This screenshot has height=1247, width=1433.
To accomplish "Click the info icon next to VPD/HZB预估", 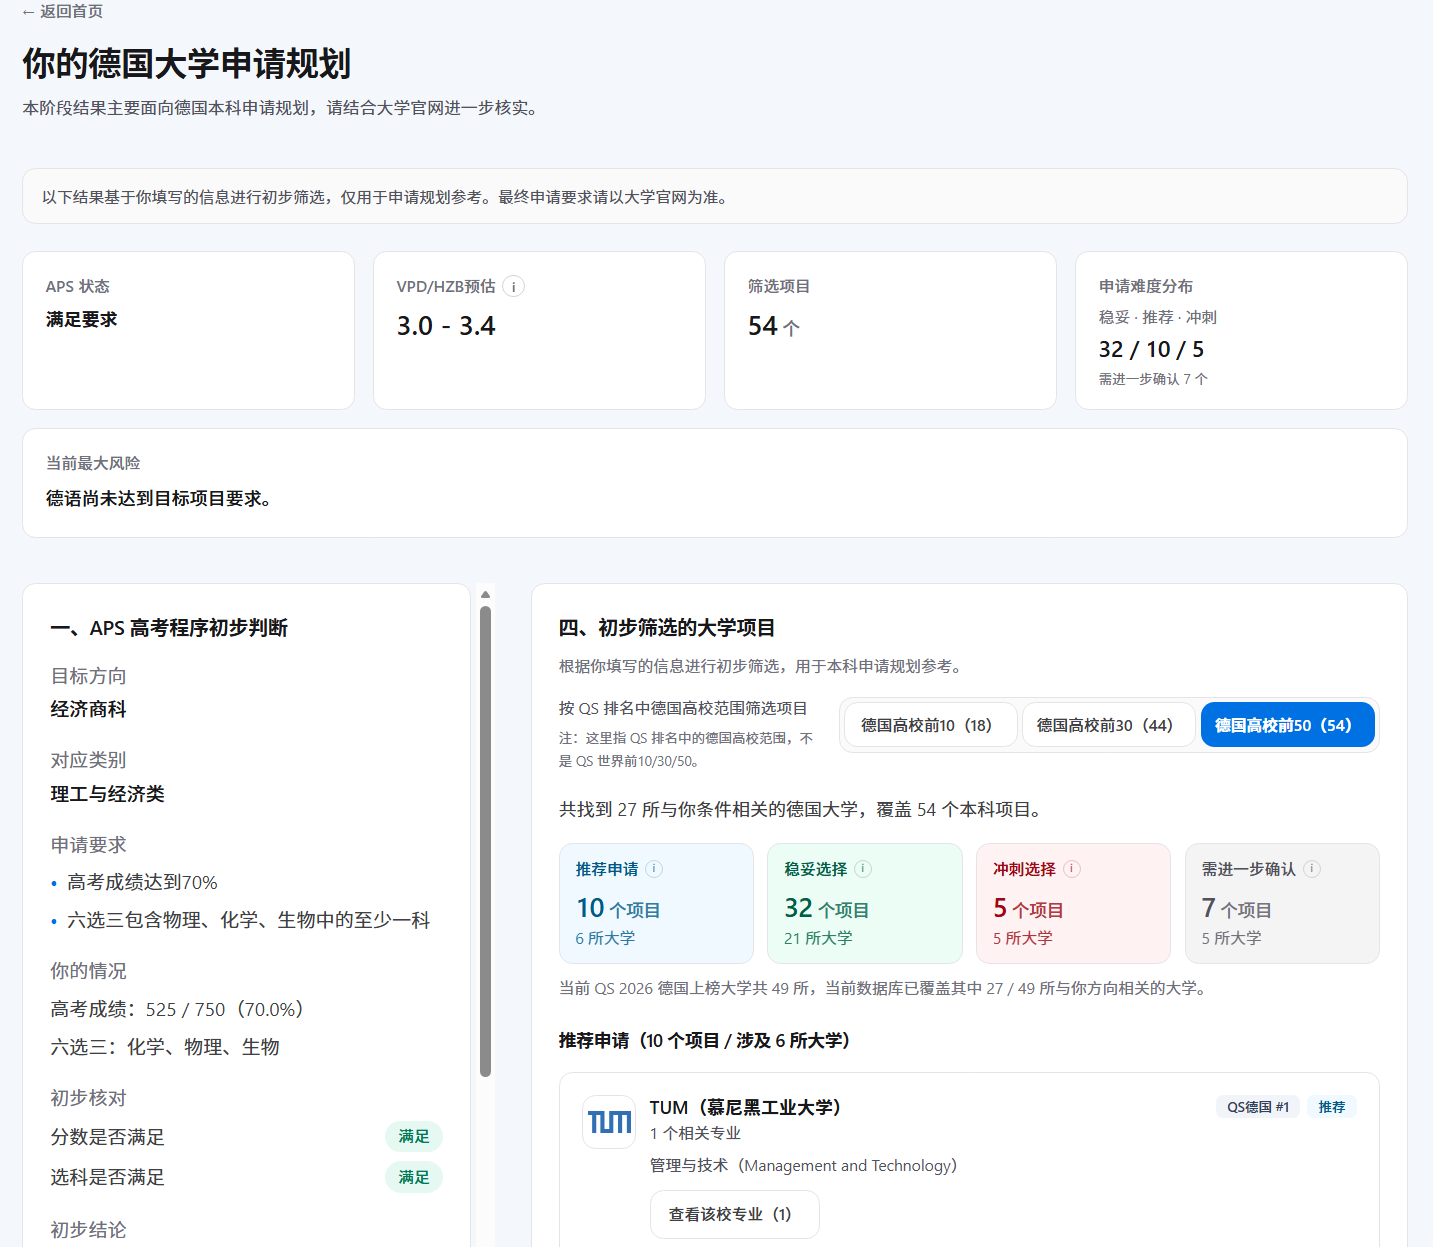I will 513,287.
